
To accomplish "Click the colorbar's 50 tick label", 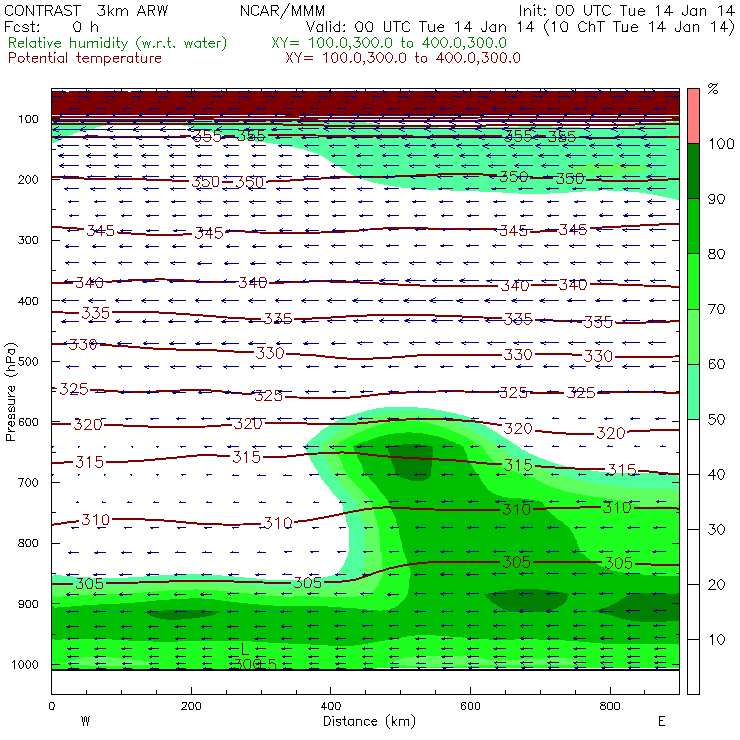I will click(x=716, y=420).
